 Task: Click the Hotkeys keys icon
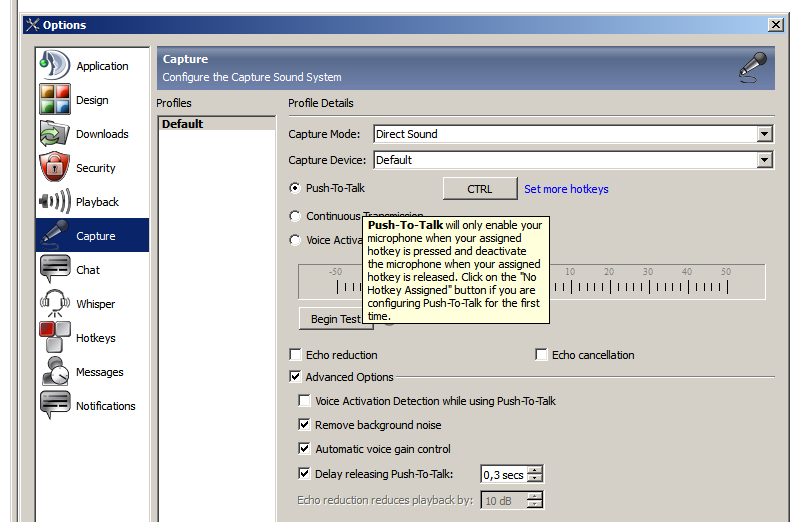click(54, 338)
